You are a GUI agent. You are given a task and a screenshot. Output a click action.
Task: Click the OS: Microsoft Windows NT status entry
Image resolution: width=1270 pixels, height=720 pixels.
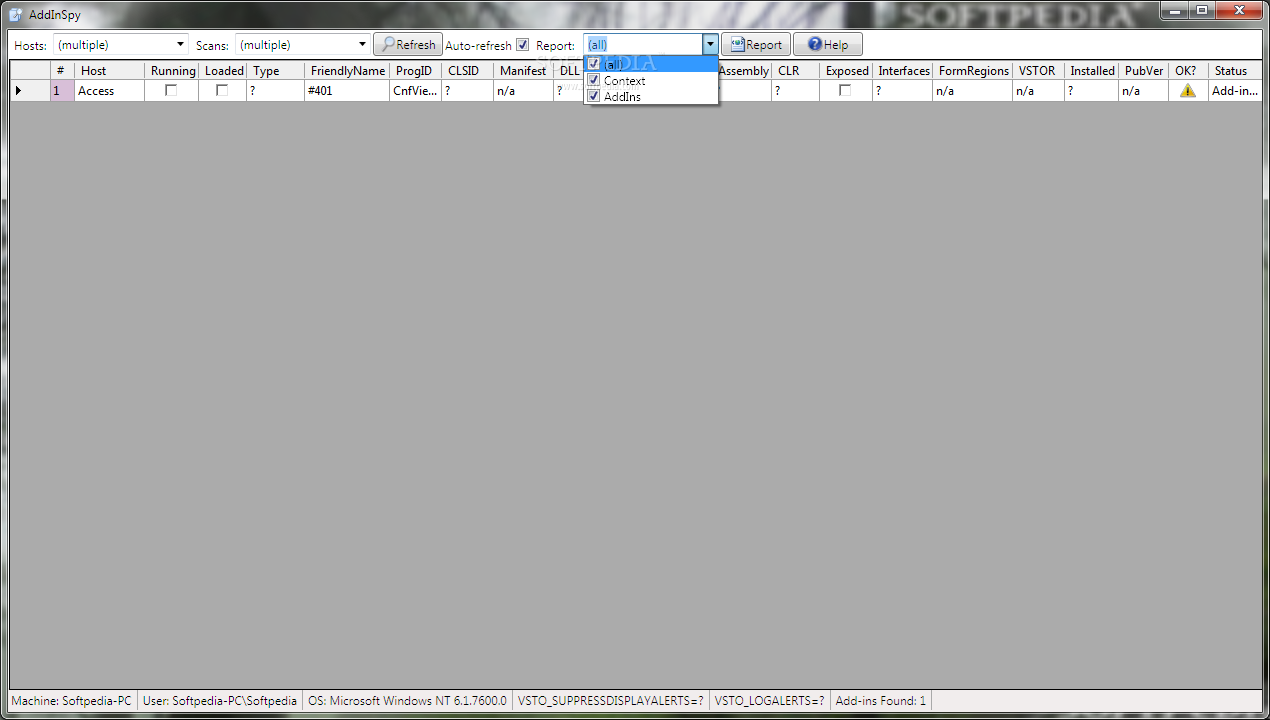407,701
